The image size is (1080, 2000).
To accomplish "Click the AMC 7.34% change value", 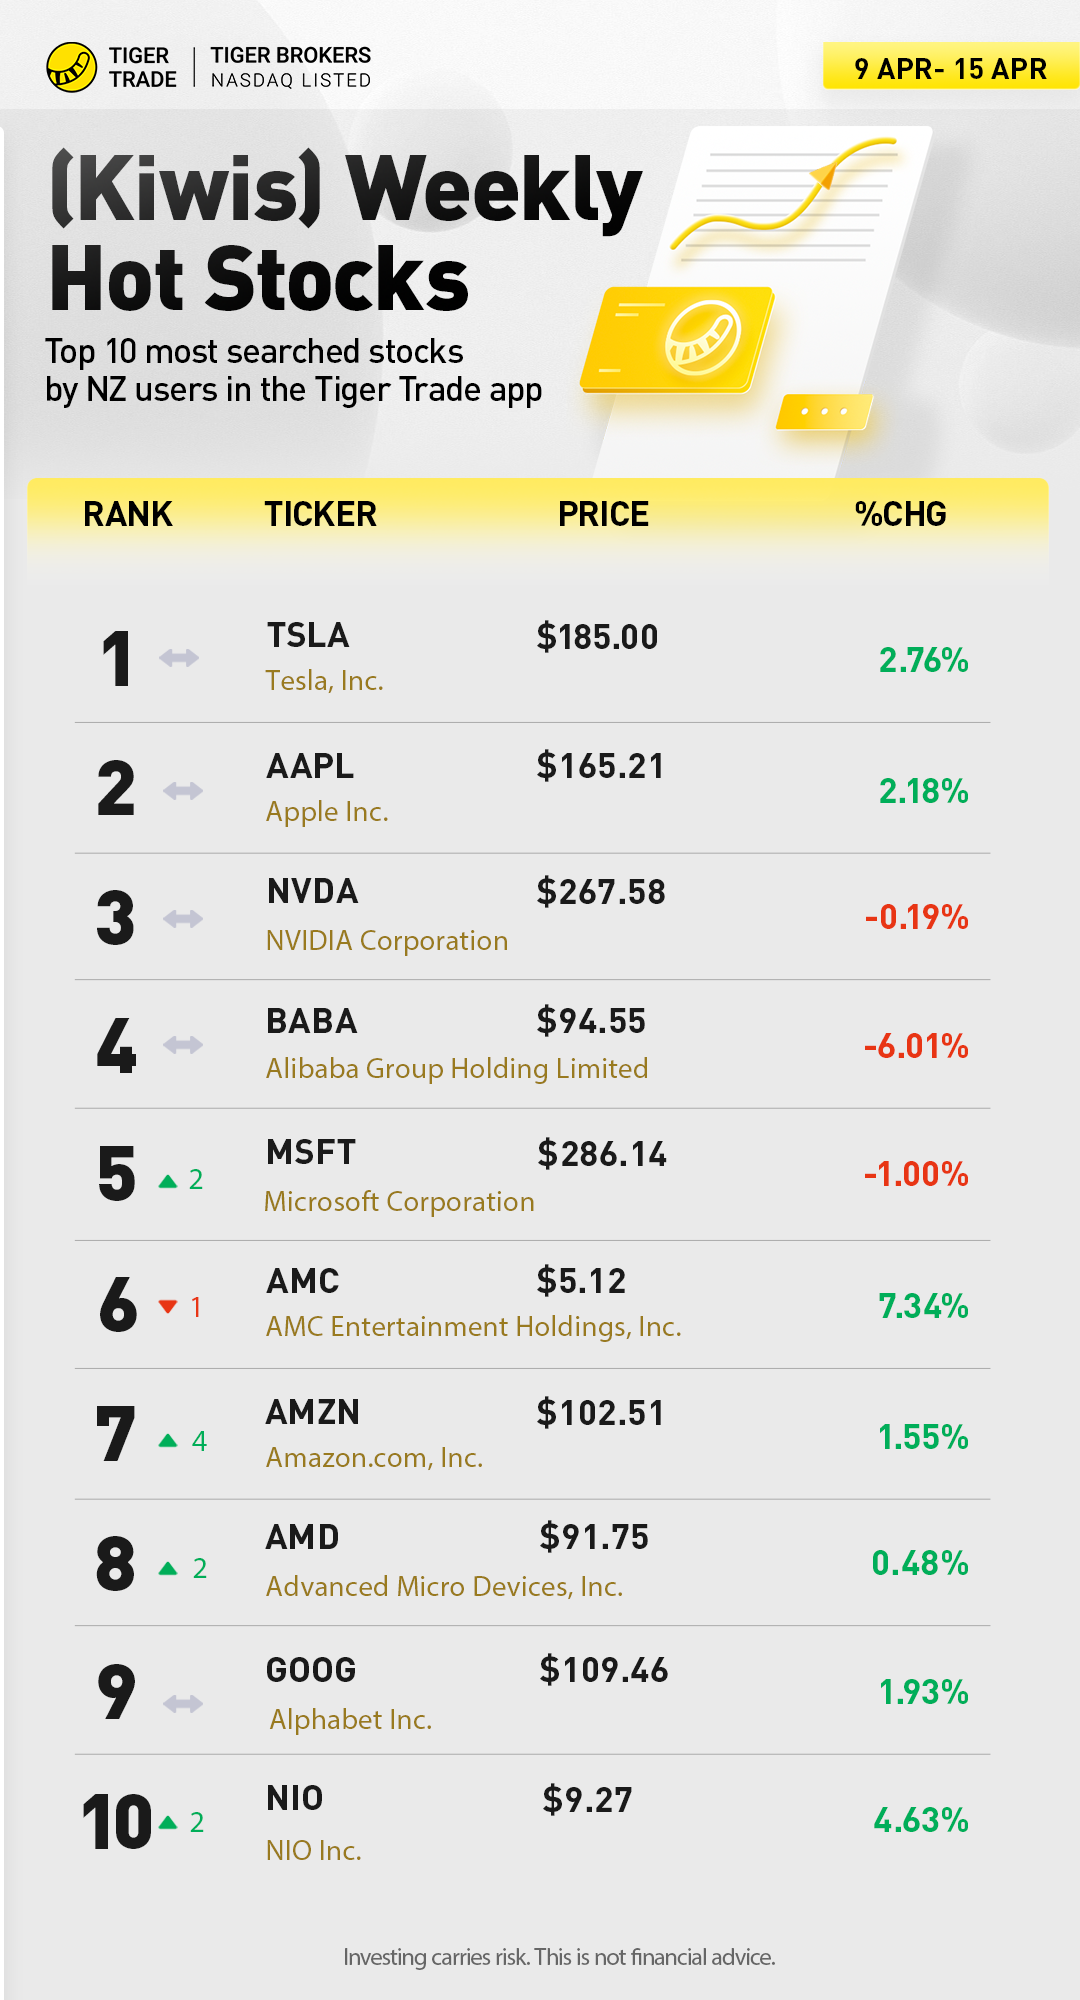I will tap(923, 1306).
